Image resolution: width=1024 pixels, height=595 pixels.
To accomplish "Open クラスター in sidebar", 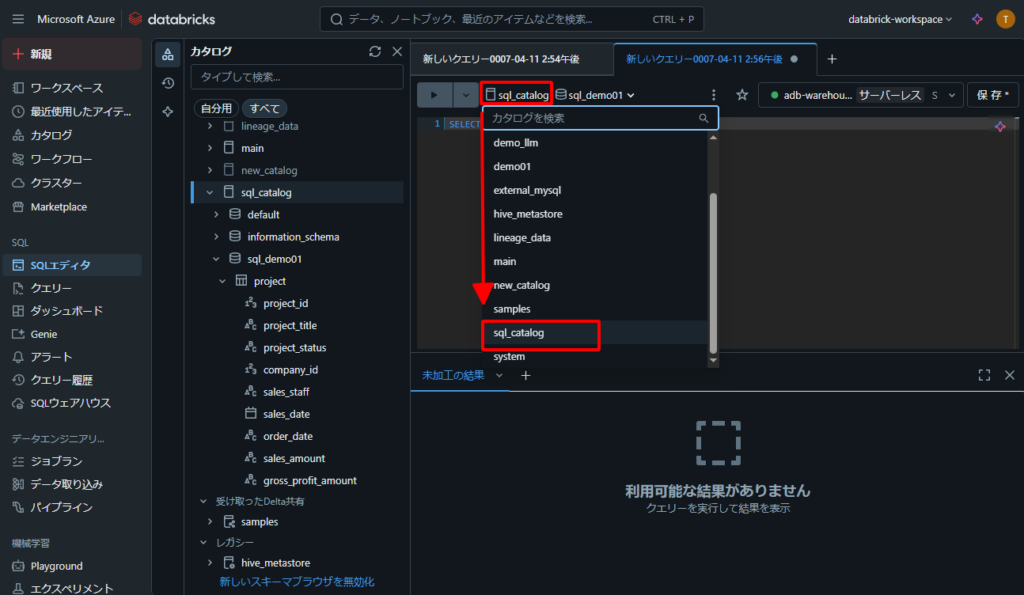I will [72, 183].
